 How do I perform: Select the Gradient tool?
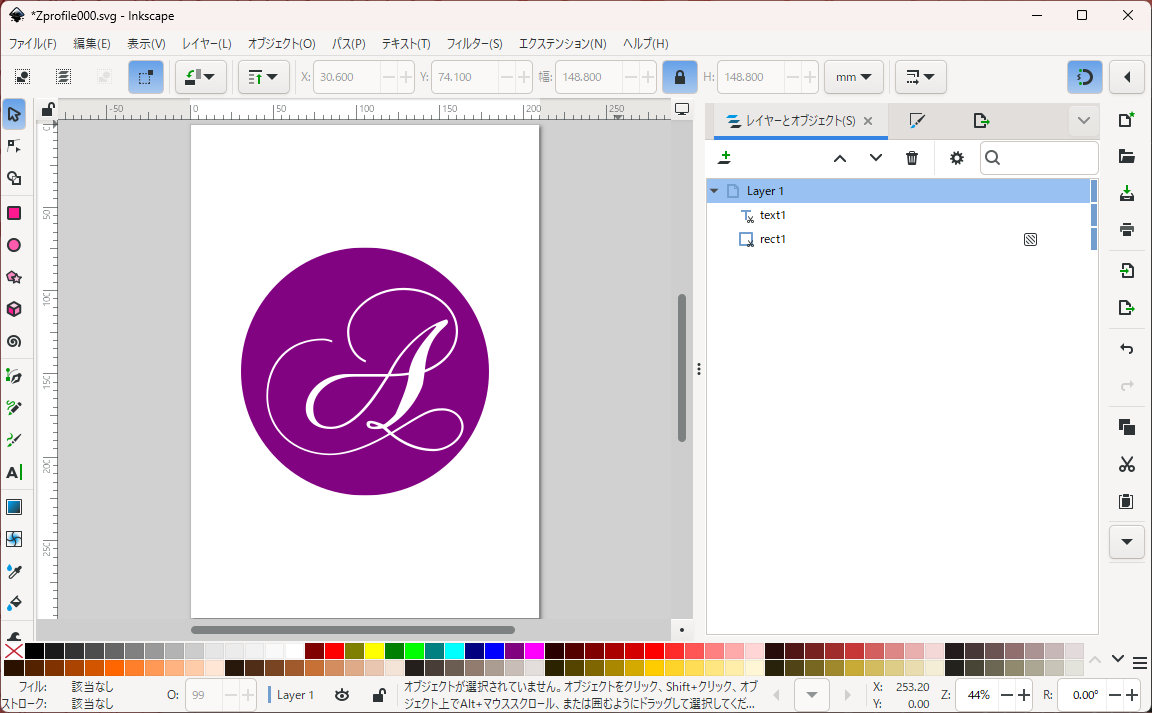click(14, 507)
